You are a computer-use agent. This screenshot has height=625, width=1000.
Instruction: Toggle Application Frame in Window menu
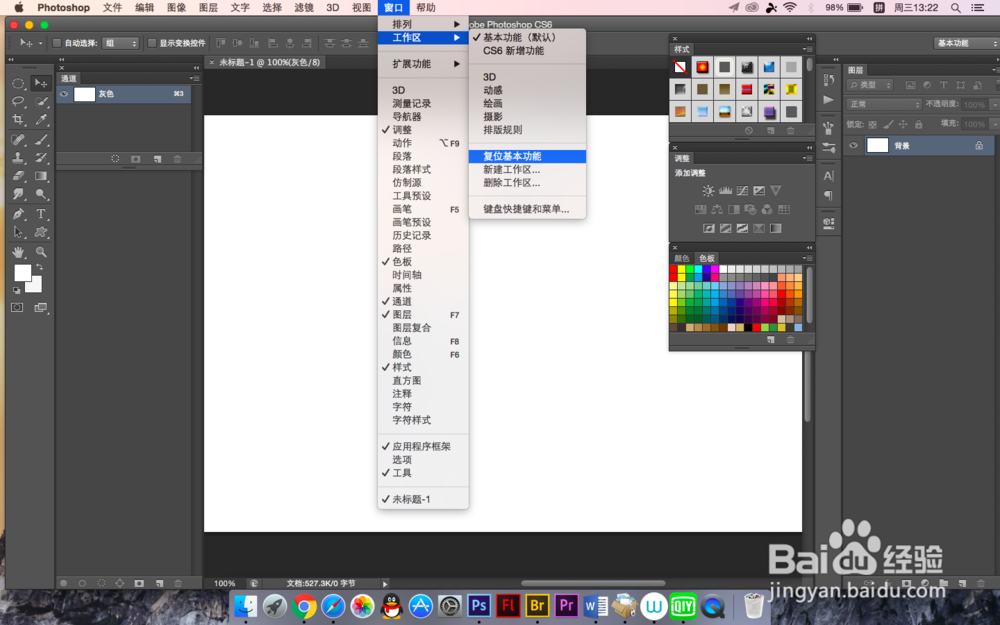[423, 446]
